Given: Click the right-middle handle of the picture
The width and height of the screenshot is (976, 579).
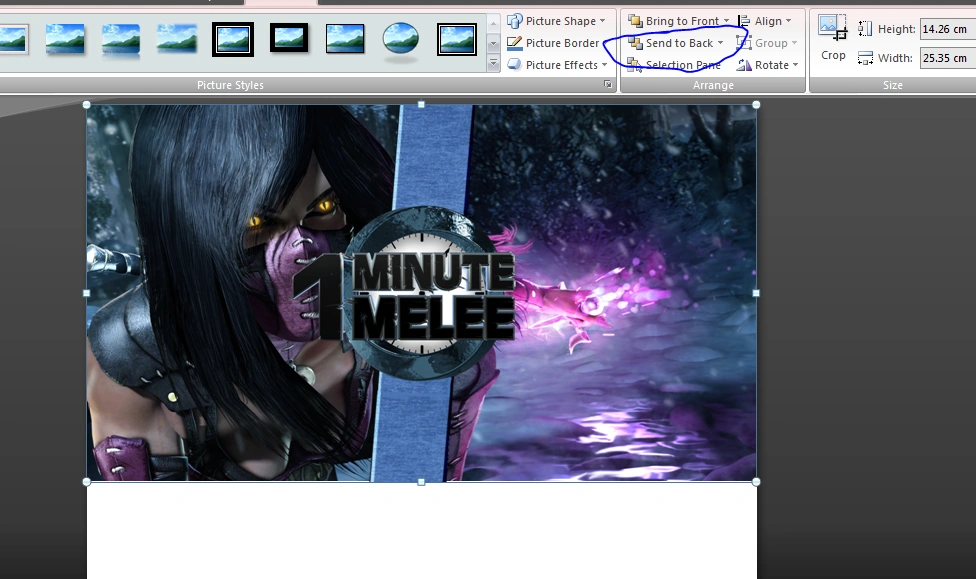Looking at the screenshot, I should [x=756, y=293].
